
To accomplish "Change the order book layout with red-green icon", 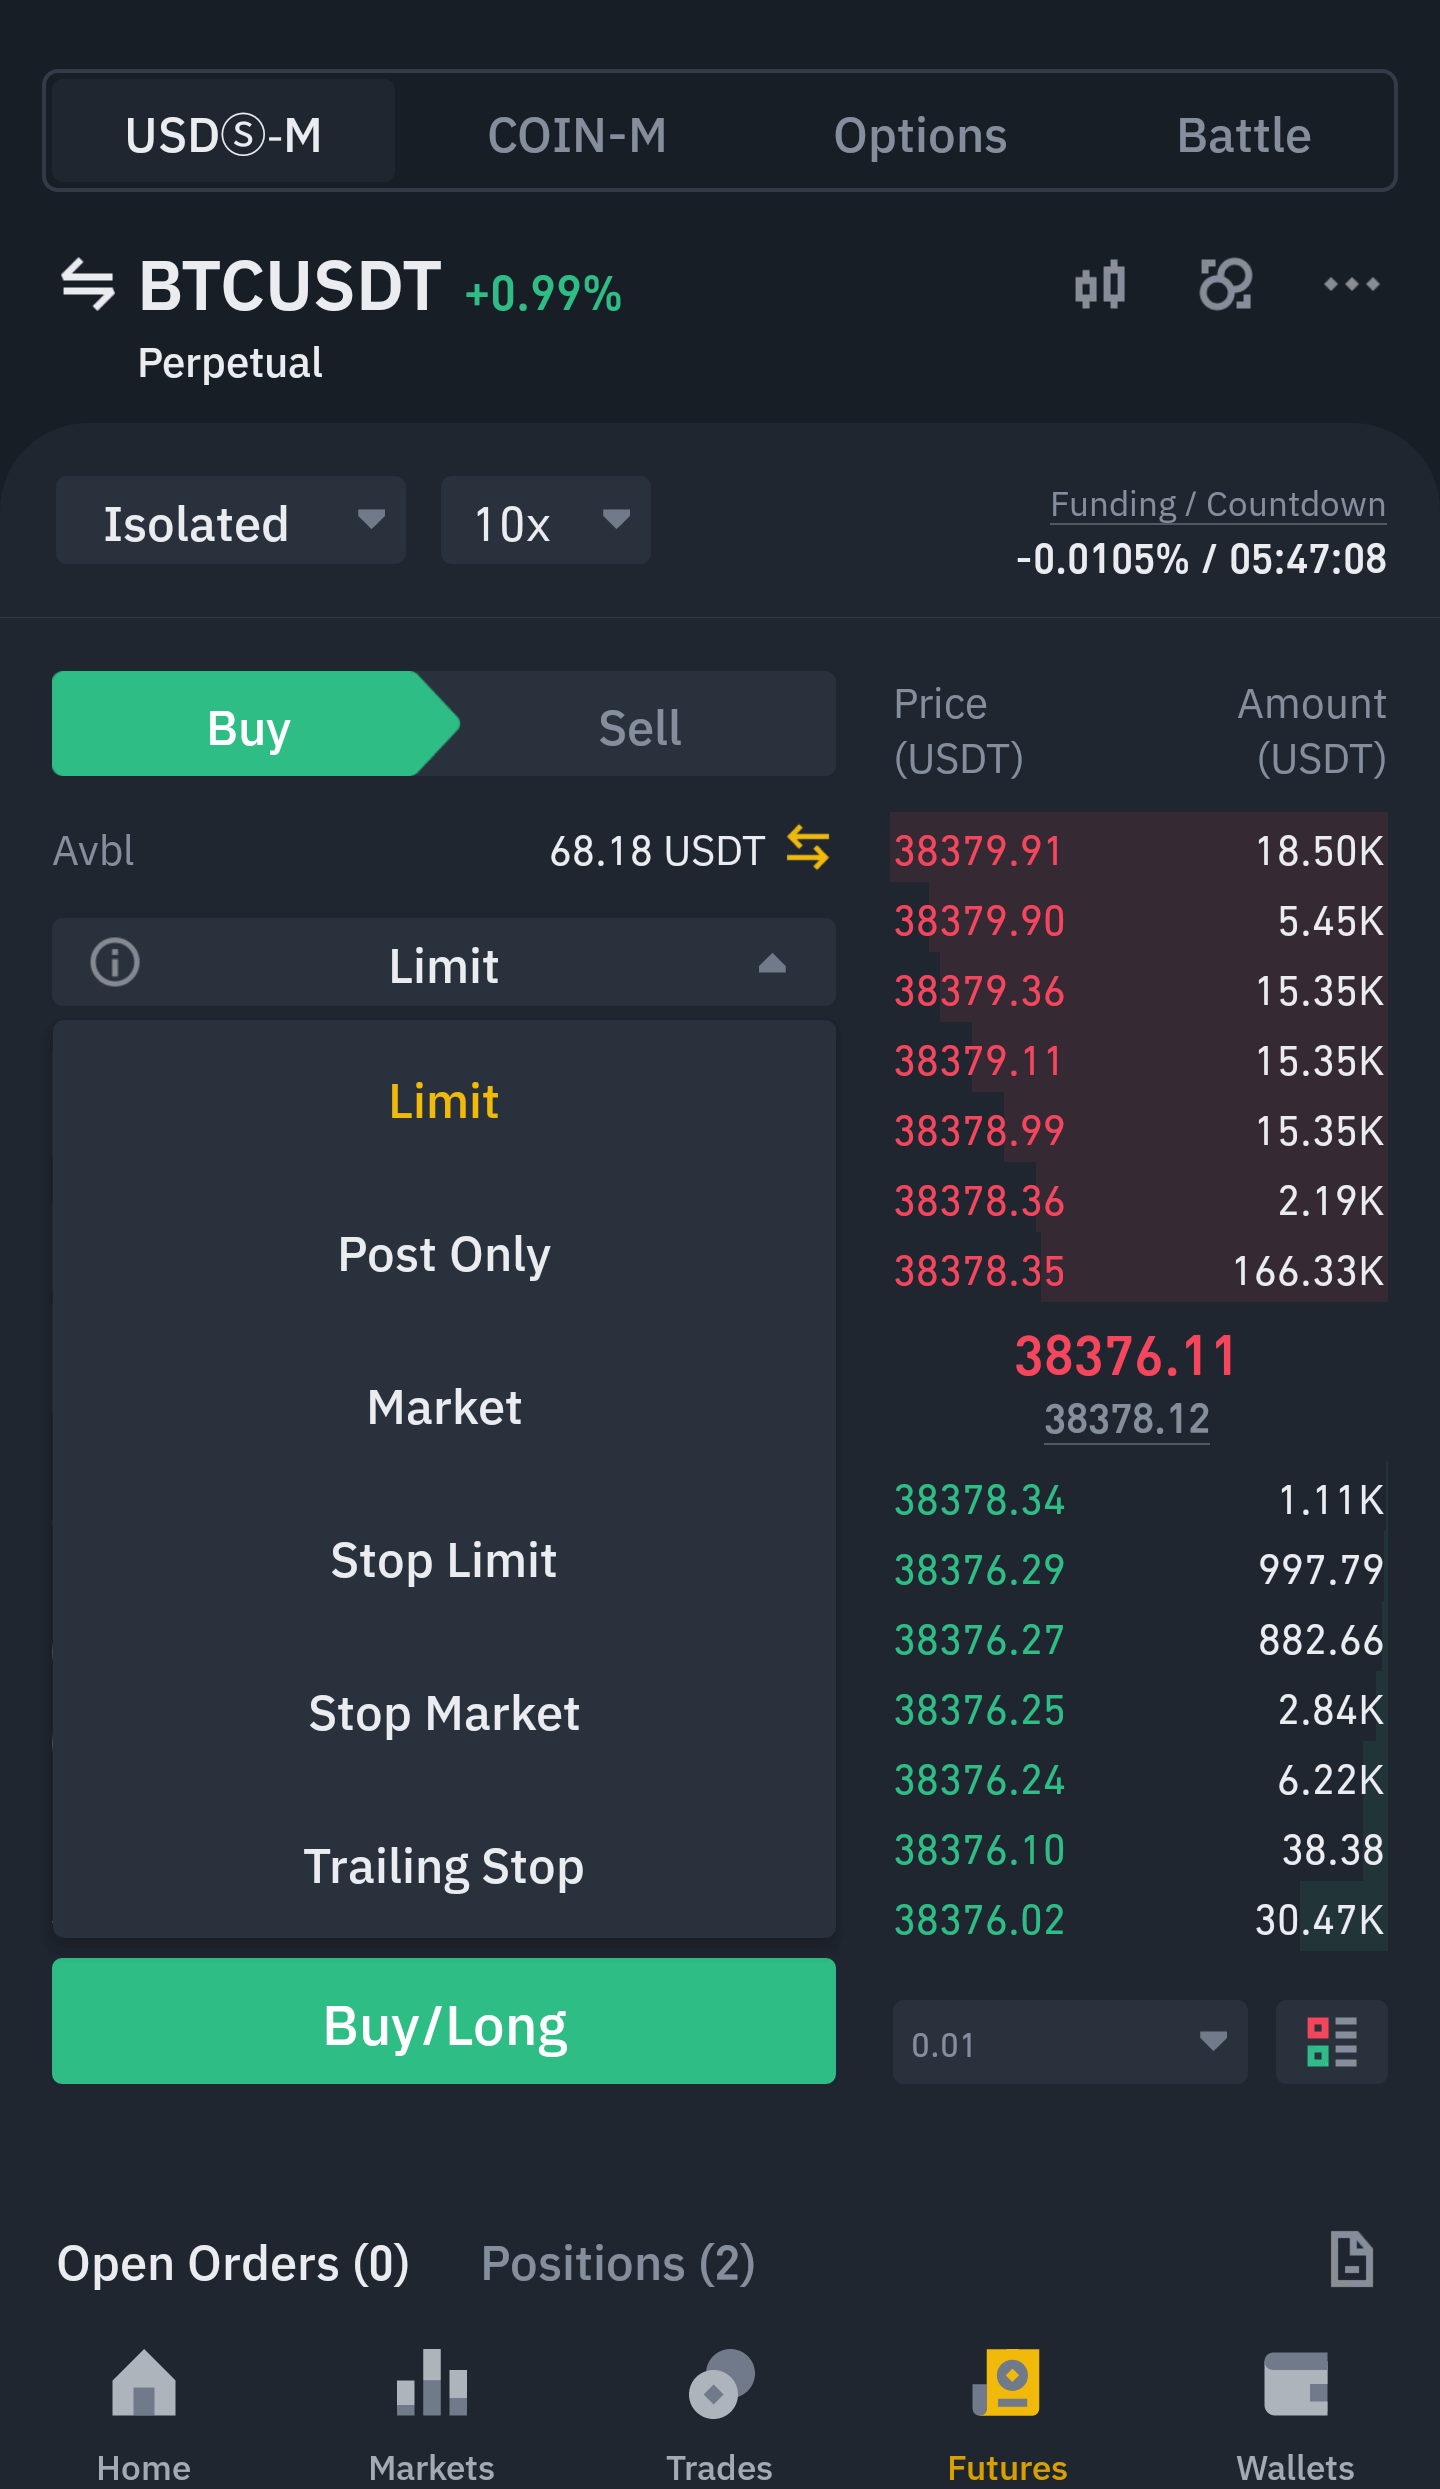I will [1331, 2042].
